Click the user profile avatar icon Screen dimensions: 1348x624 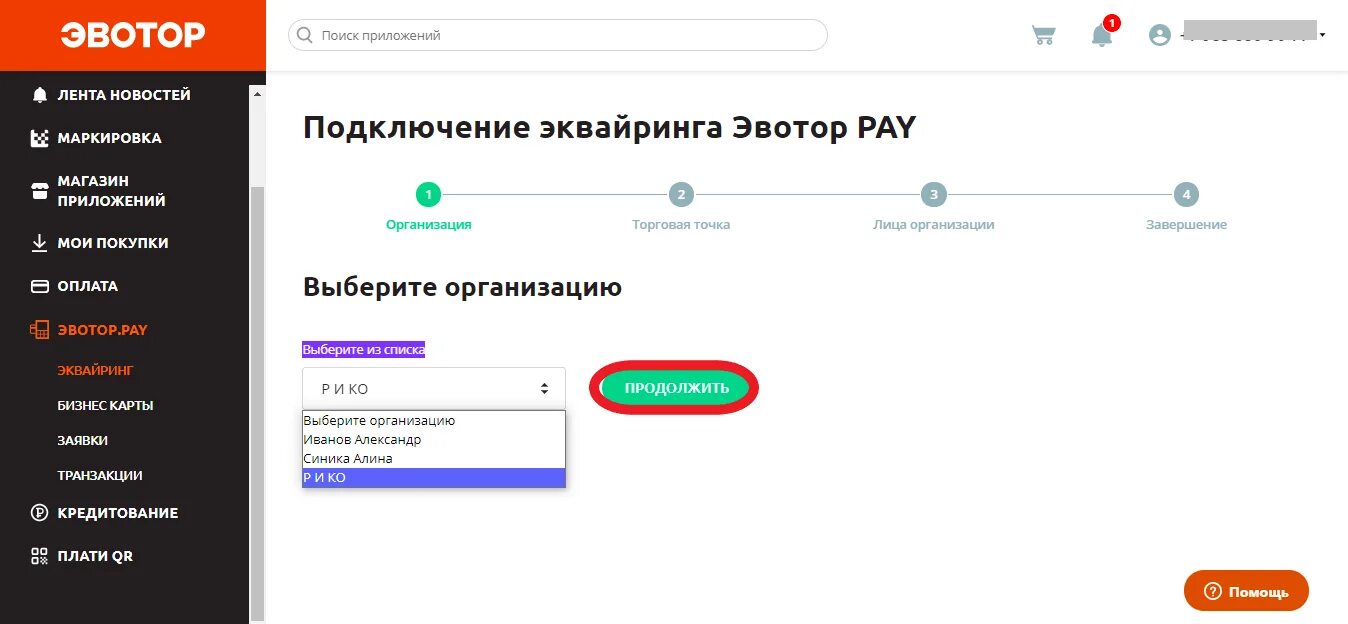[x=1160, y=35]
